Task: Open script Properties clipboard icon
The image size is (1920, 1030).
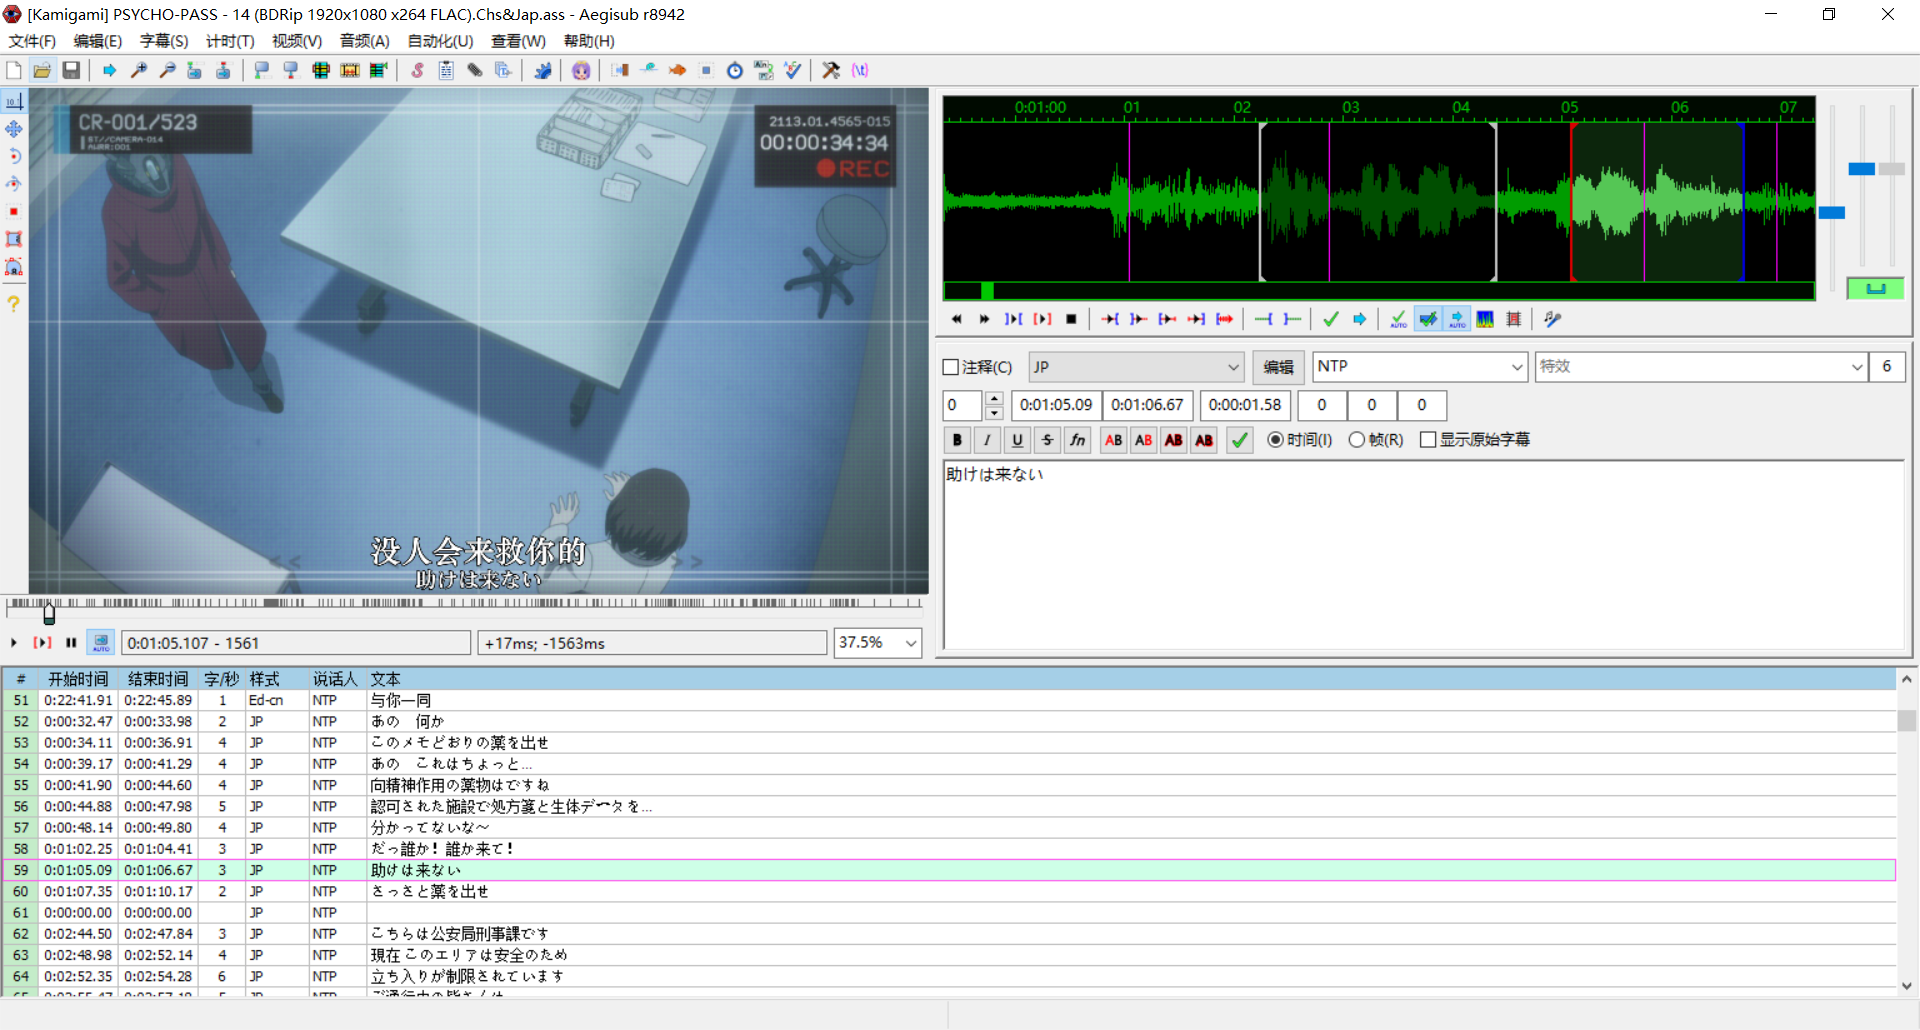Action: (446, 70)
